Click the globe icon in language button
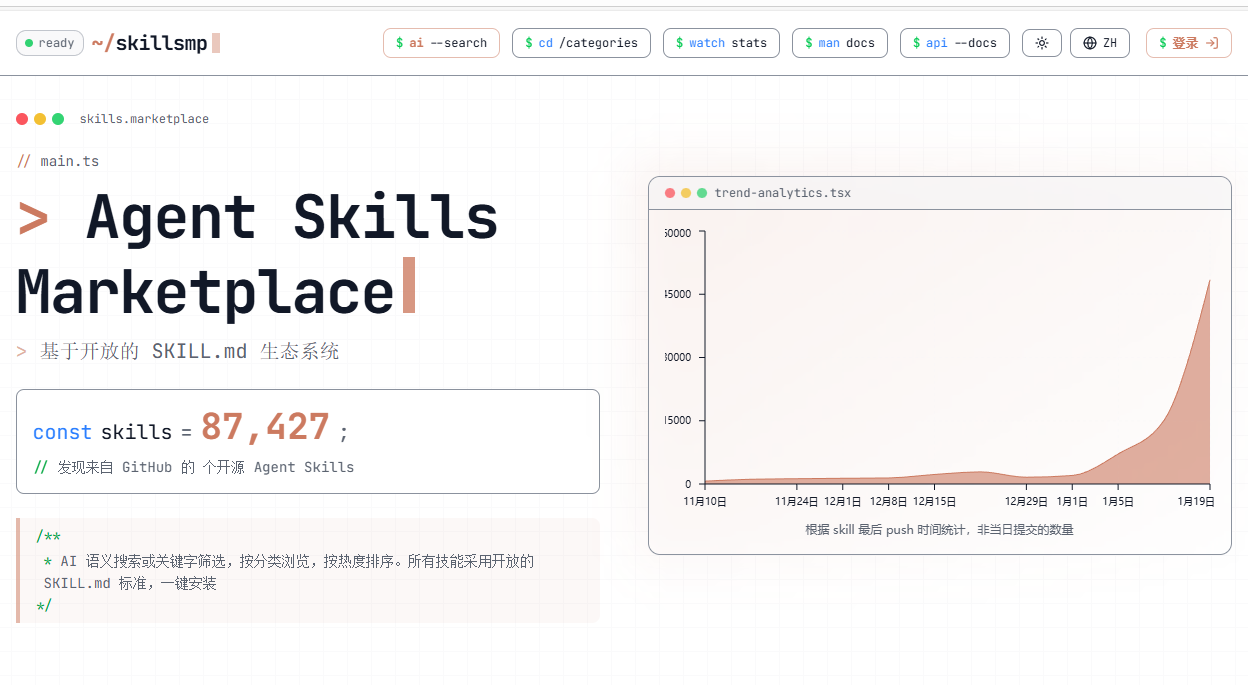 (1089, 43)
